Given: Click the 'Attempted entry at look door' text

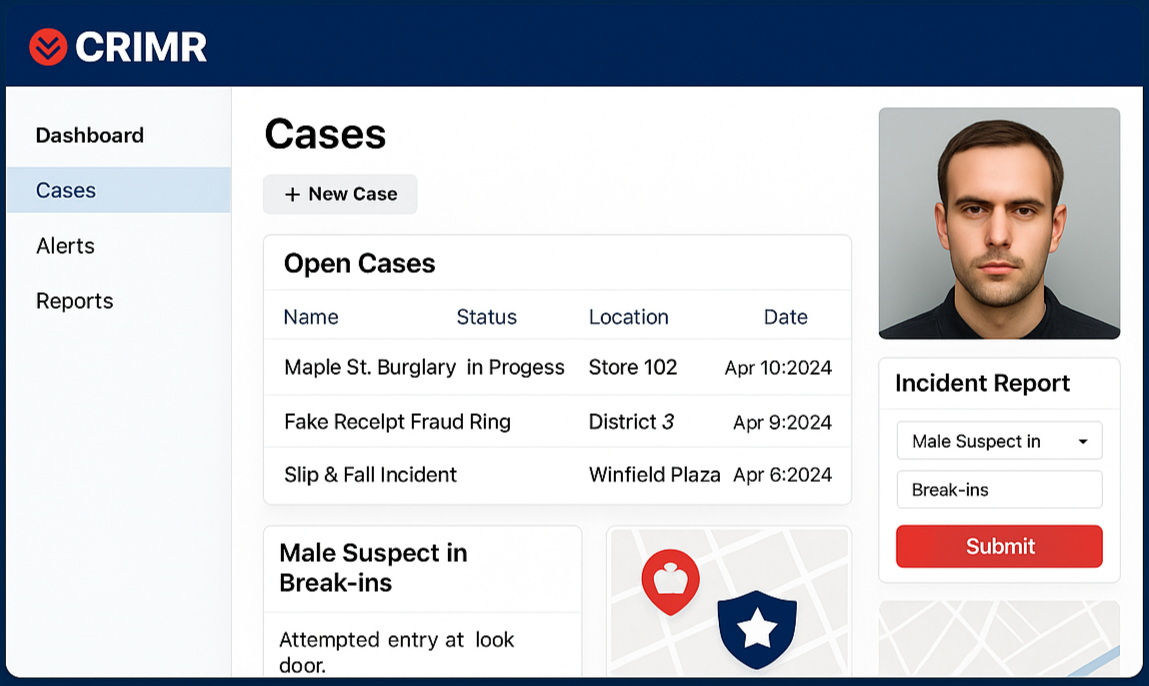Looking at the screenshot, I should [x=396, y=652].
